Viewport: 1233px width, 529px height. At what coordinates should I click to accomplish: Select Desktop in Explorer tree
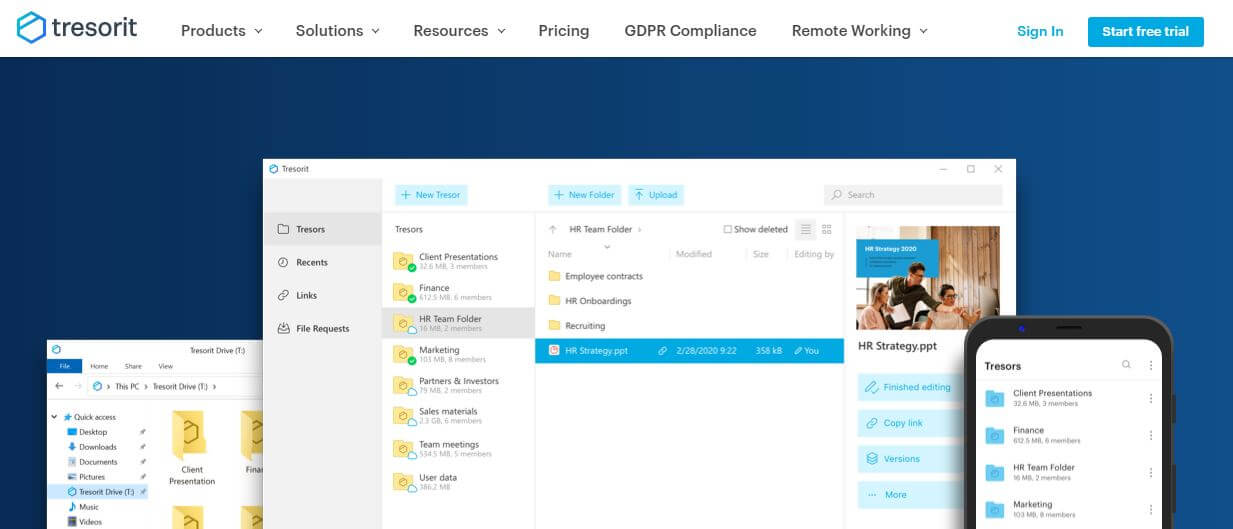click(93, 432)
